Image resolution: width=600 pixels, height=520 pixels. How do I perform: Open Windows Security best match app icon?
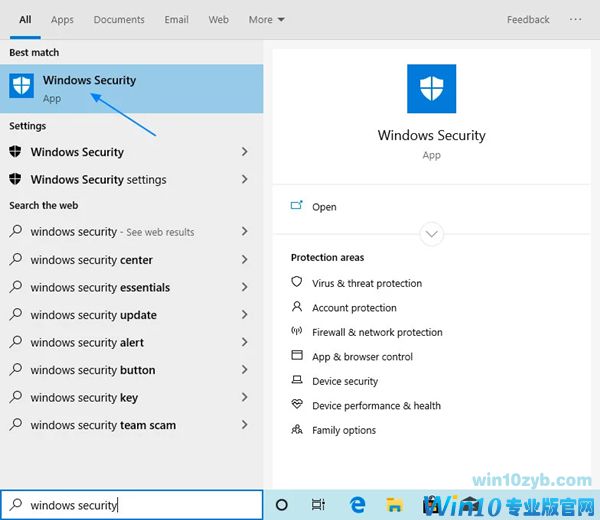click(x=21, y=86)
